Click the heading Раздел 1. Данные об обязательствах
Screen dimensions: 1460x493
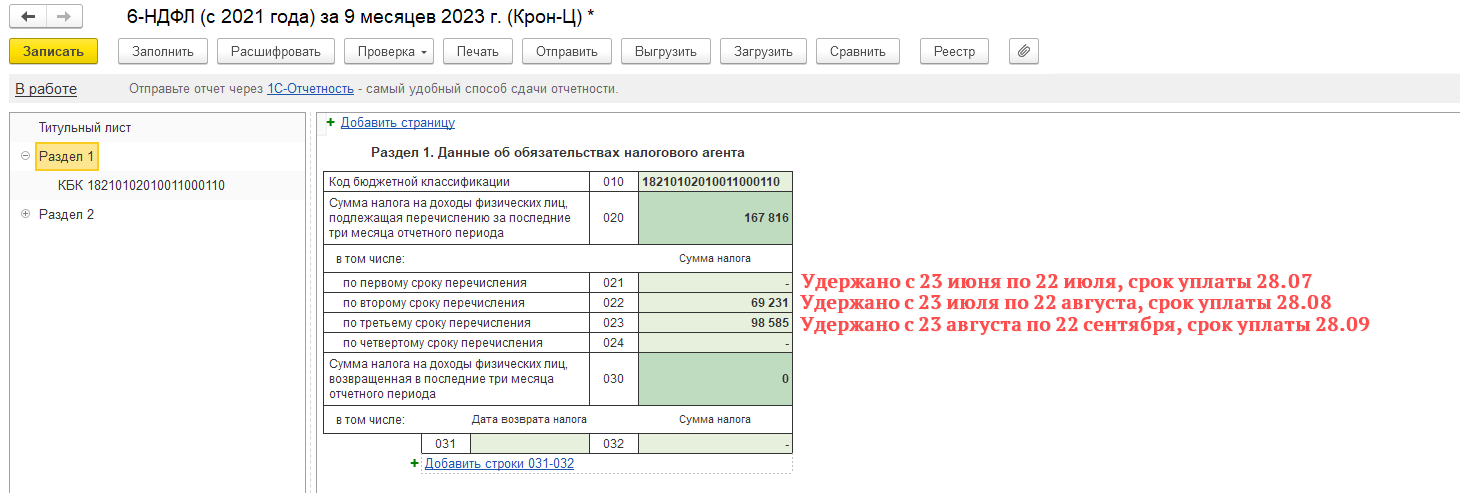(558, 152)
